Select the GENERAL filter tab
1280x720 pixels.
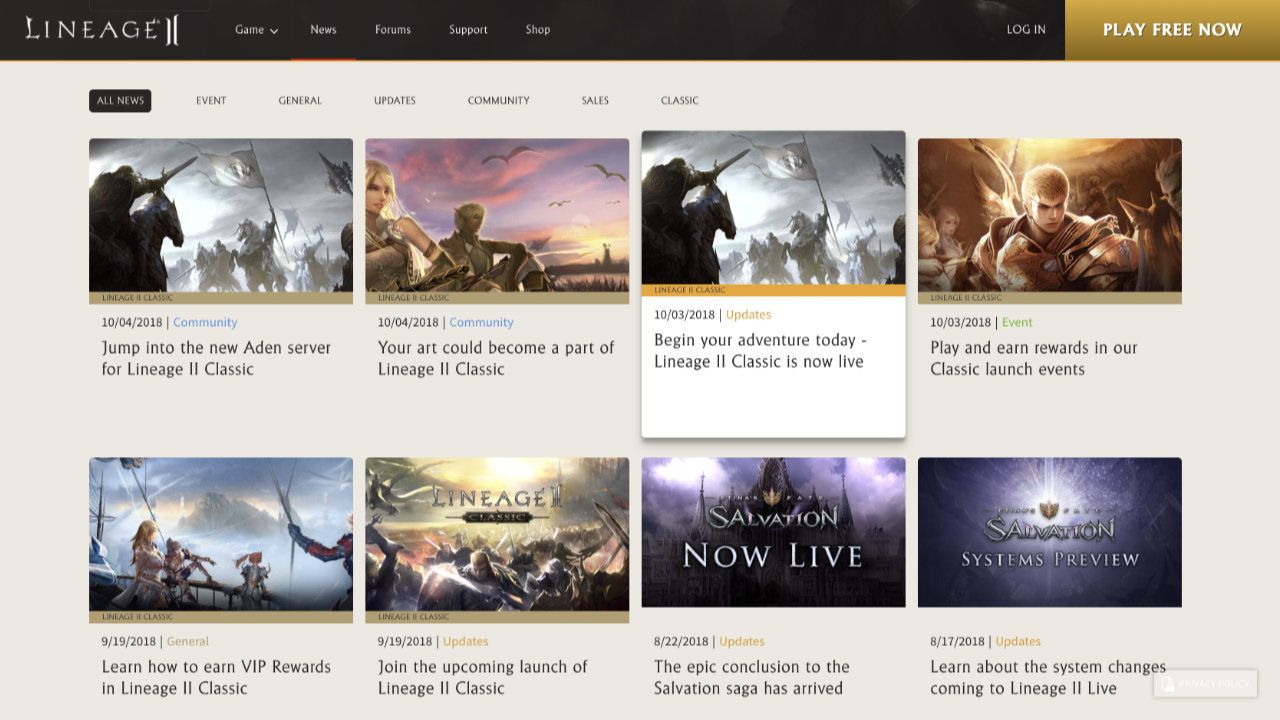300,101
